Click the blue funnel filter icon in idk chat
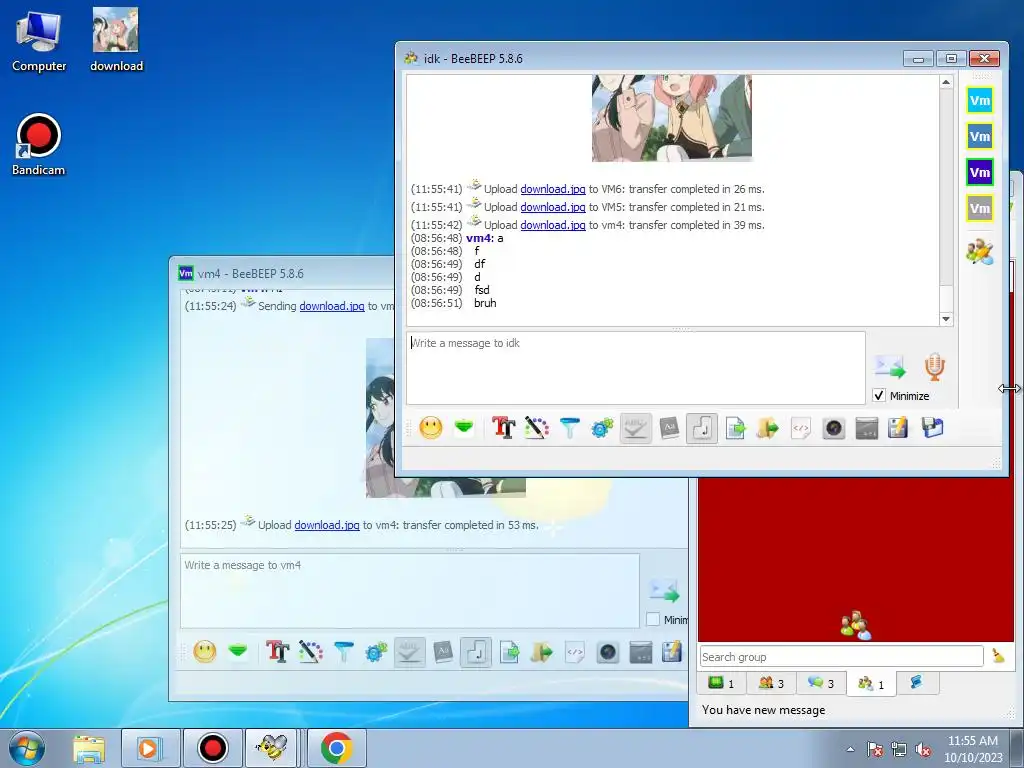1024x768 pixels. click(x=569, y=428)
